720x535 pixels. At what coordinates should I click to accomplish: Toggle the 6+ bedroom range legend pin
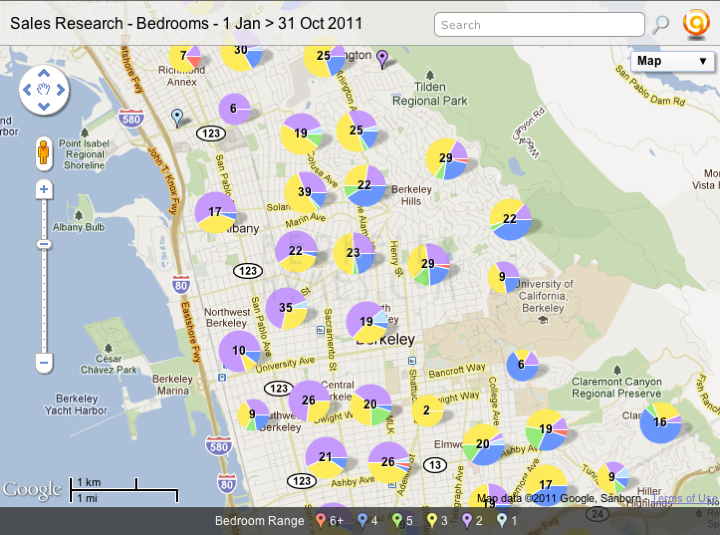point(321,520)
